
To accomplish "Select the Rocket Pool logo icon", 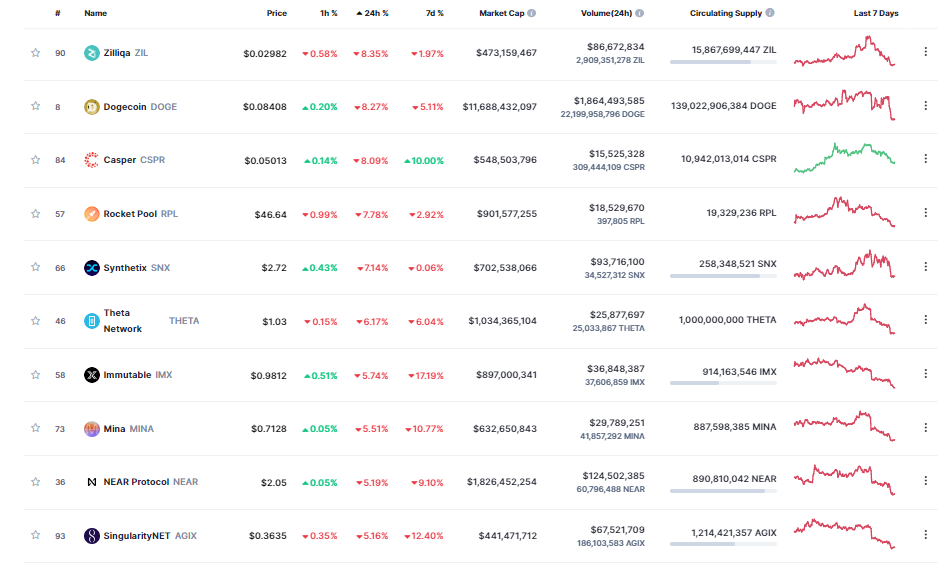I will tap(91, 214).
